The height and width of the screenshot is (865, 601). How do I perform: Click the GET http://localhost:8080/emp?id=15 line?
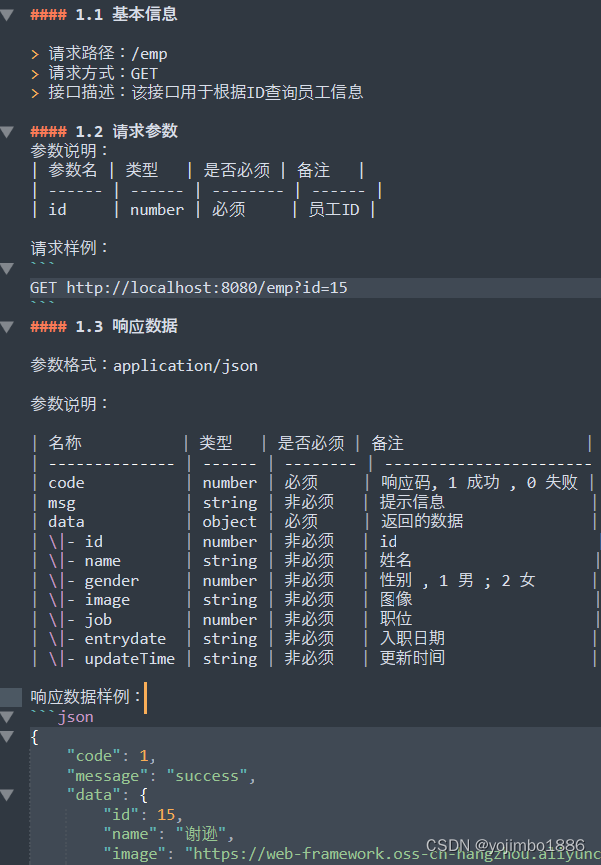point(189,288)
